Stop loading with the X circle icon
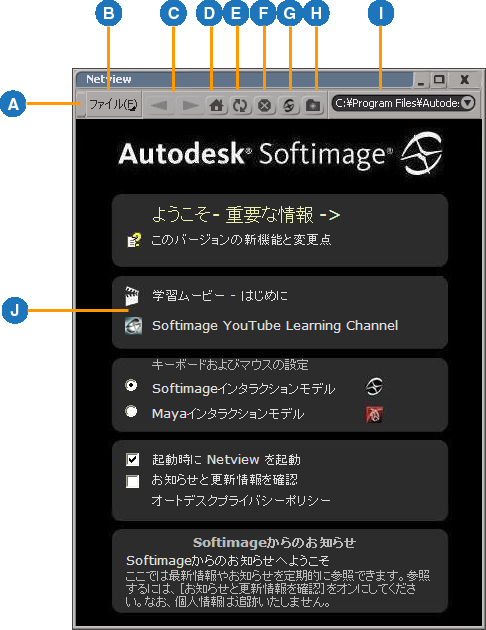The height and width of the screenshot is (630, 486). coord(264,106)
